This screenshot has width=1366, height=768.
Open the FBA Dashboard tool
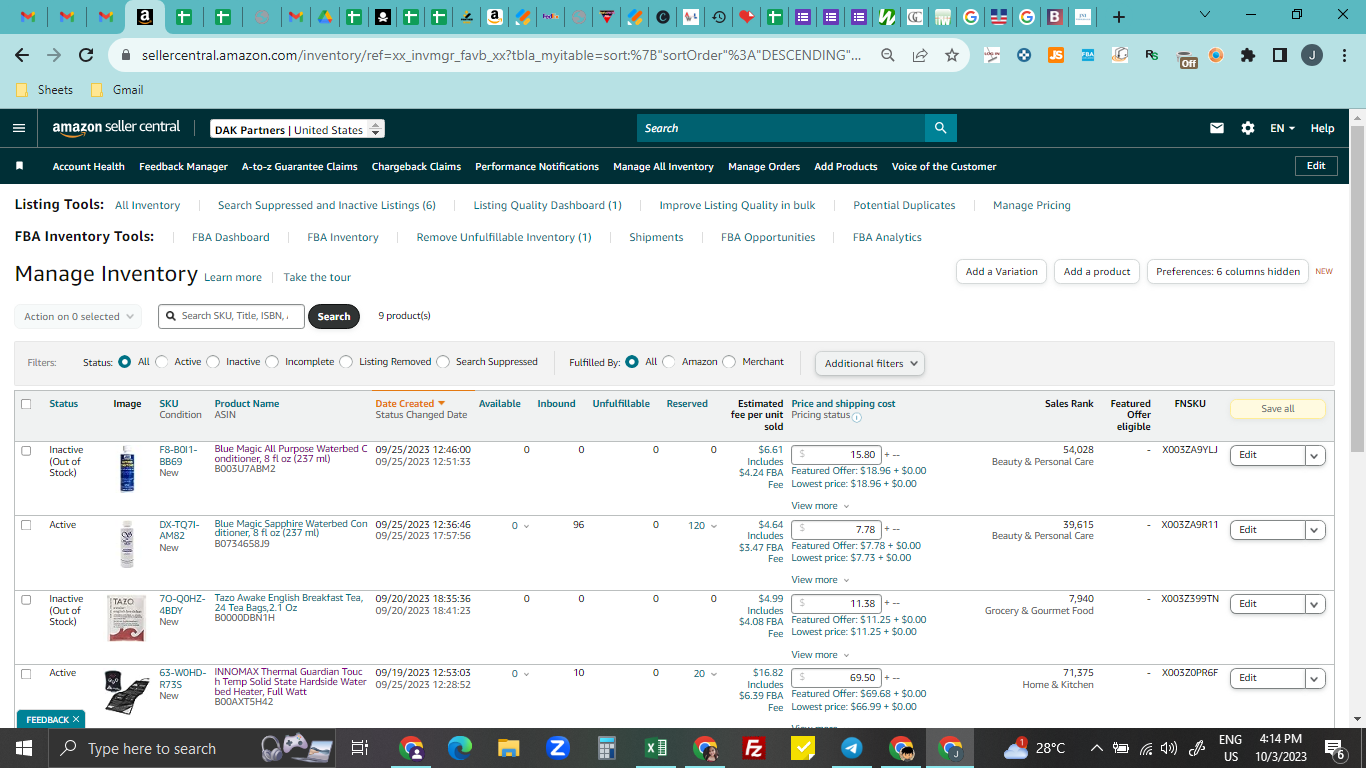231,237
